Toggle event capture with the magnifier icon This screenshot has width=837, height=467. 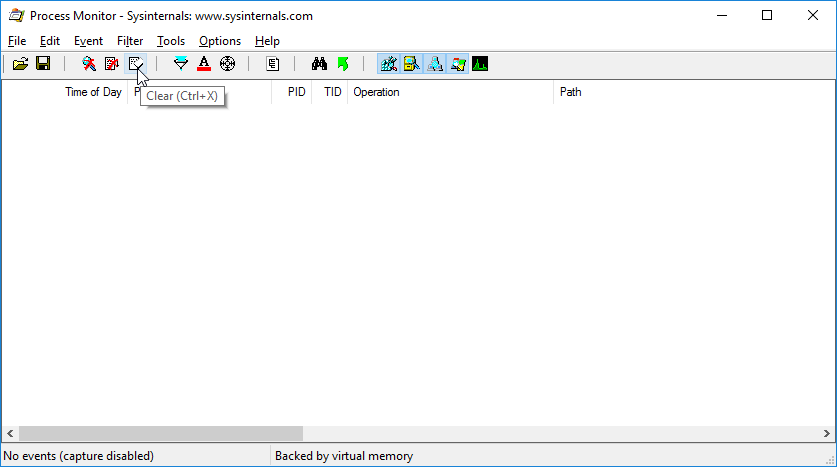(x=89, y=64)
